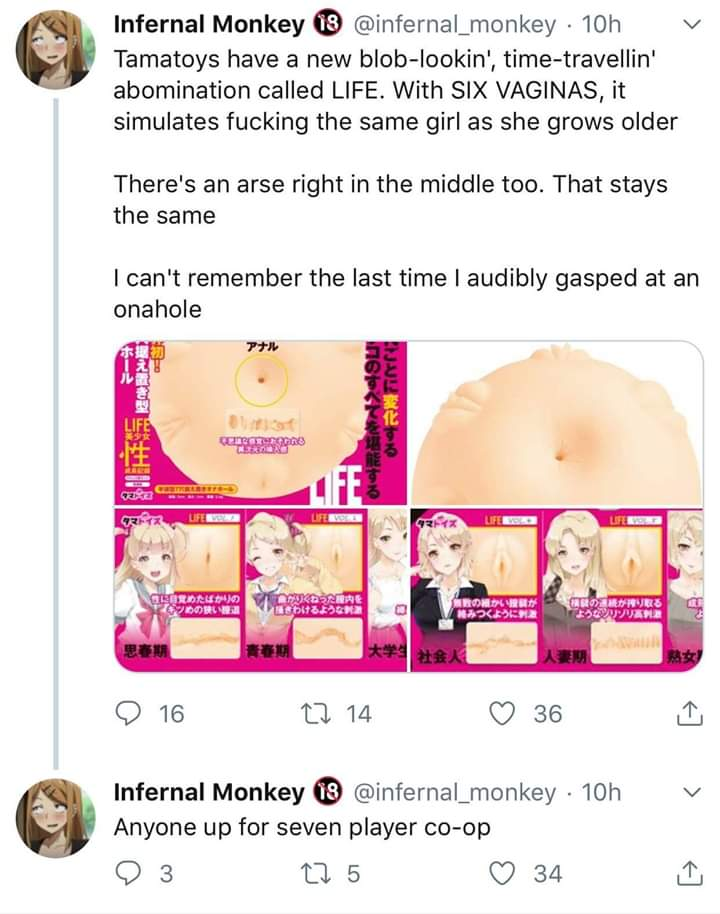This screenshot has width=720, height=914.
Task: Reply to the first tweet with 16 replies
Action: click(127, 713)
